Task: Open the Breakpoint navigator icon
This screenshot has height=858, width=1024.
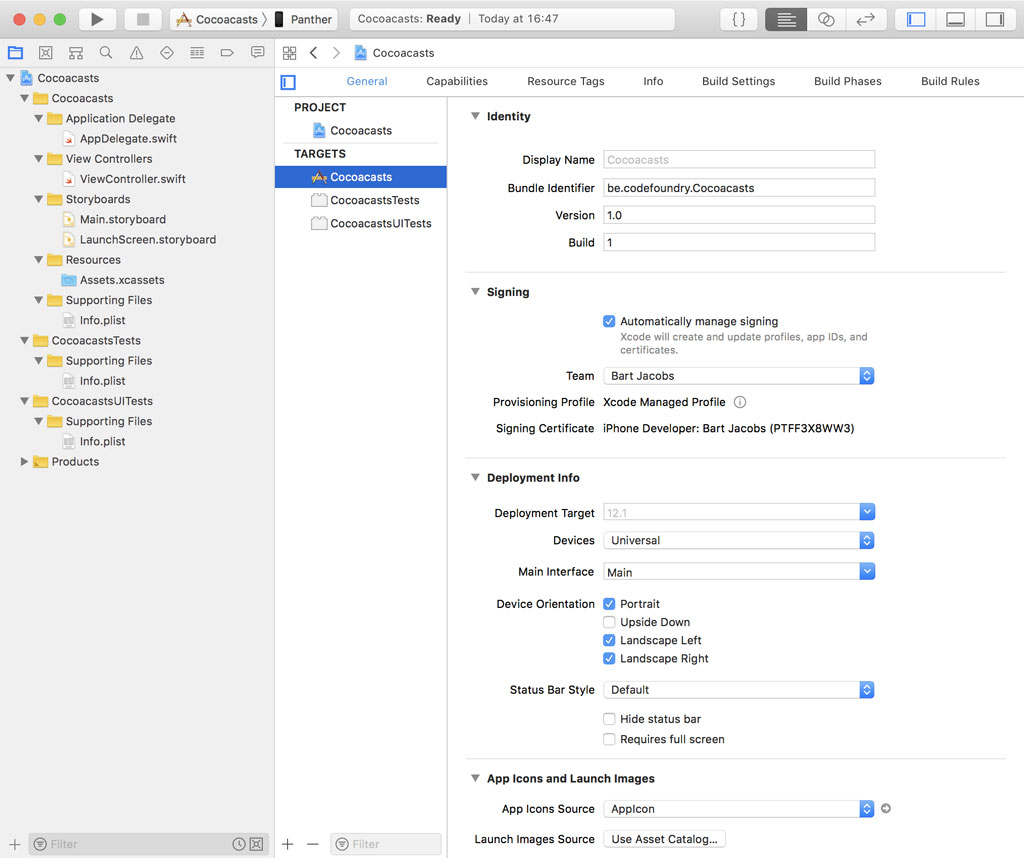Action: tap(225, 52)
